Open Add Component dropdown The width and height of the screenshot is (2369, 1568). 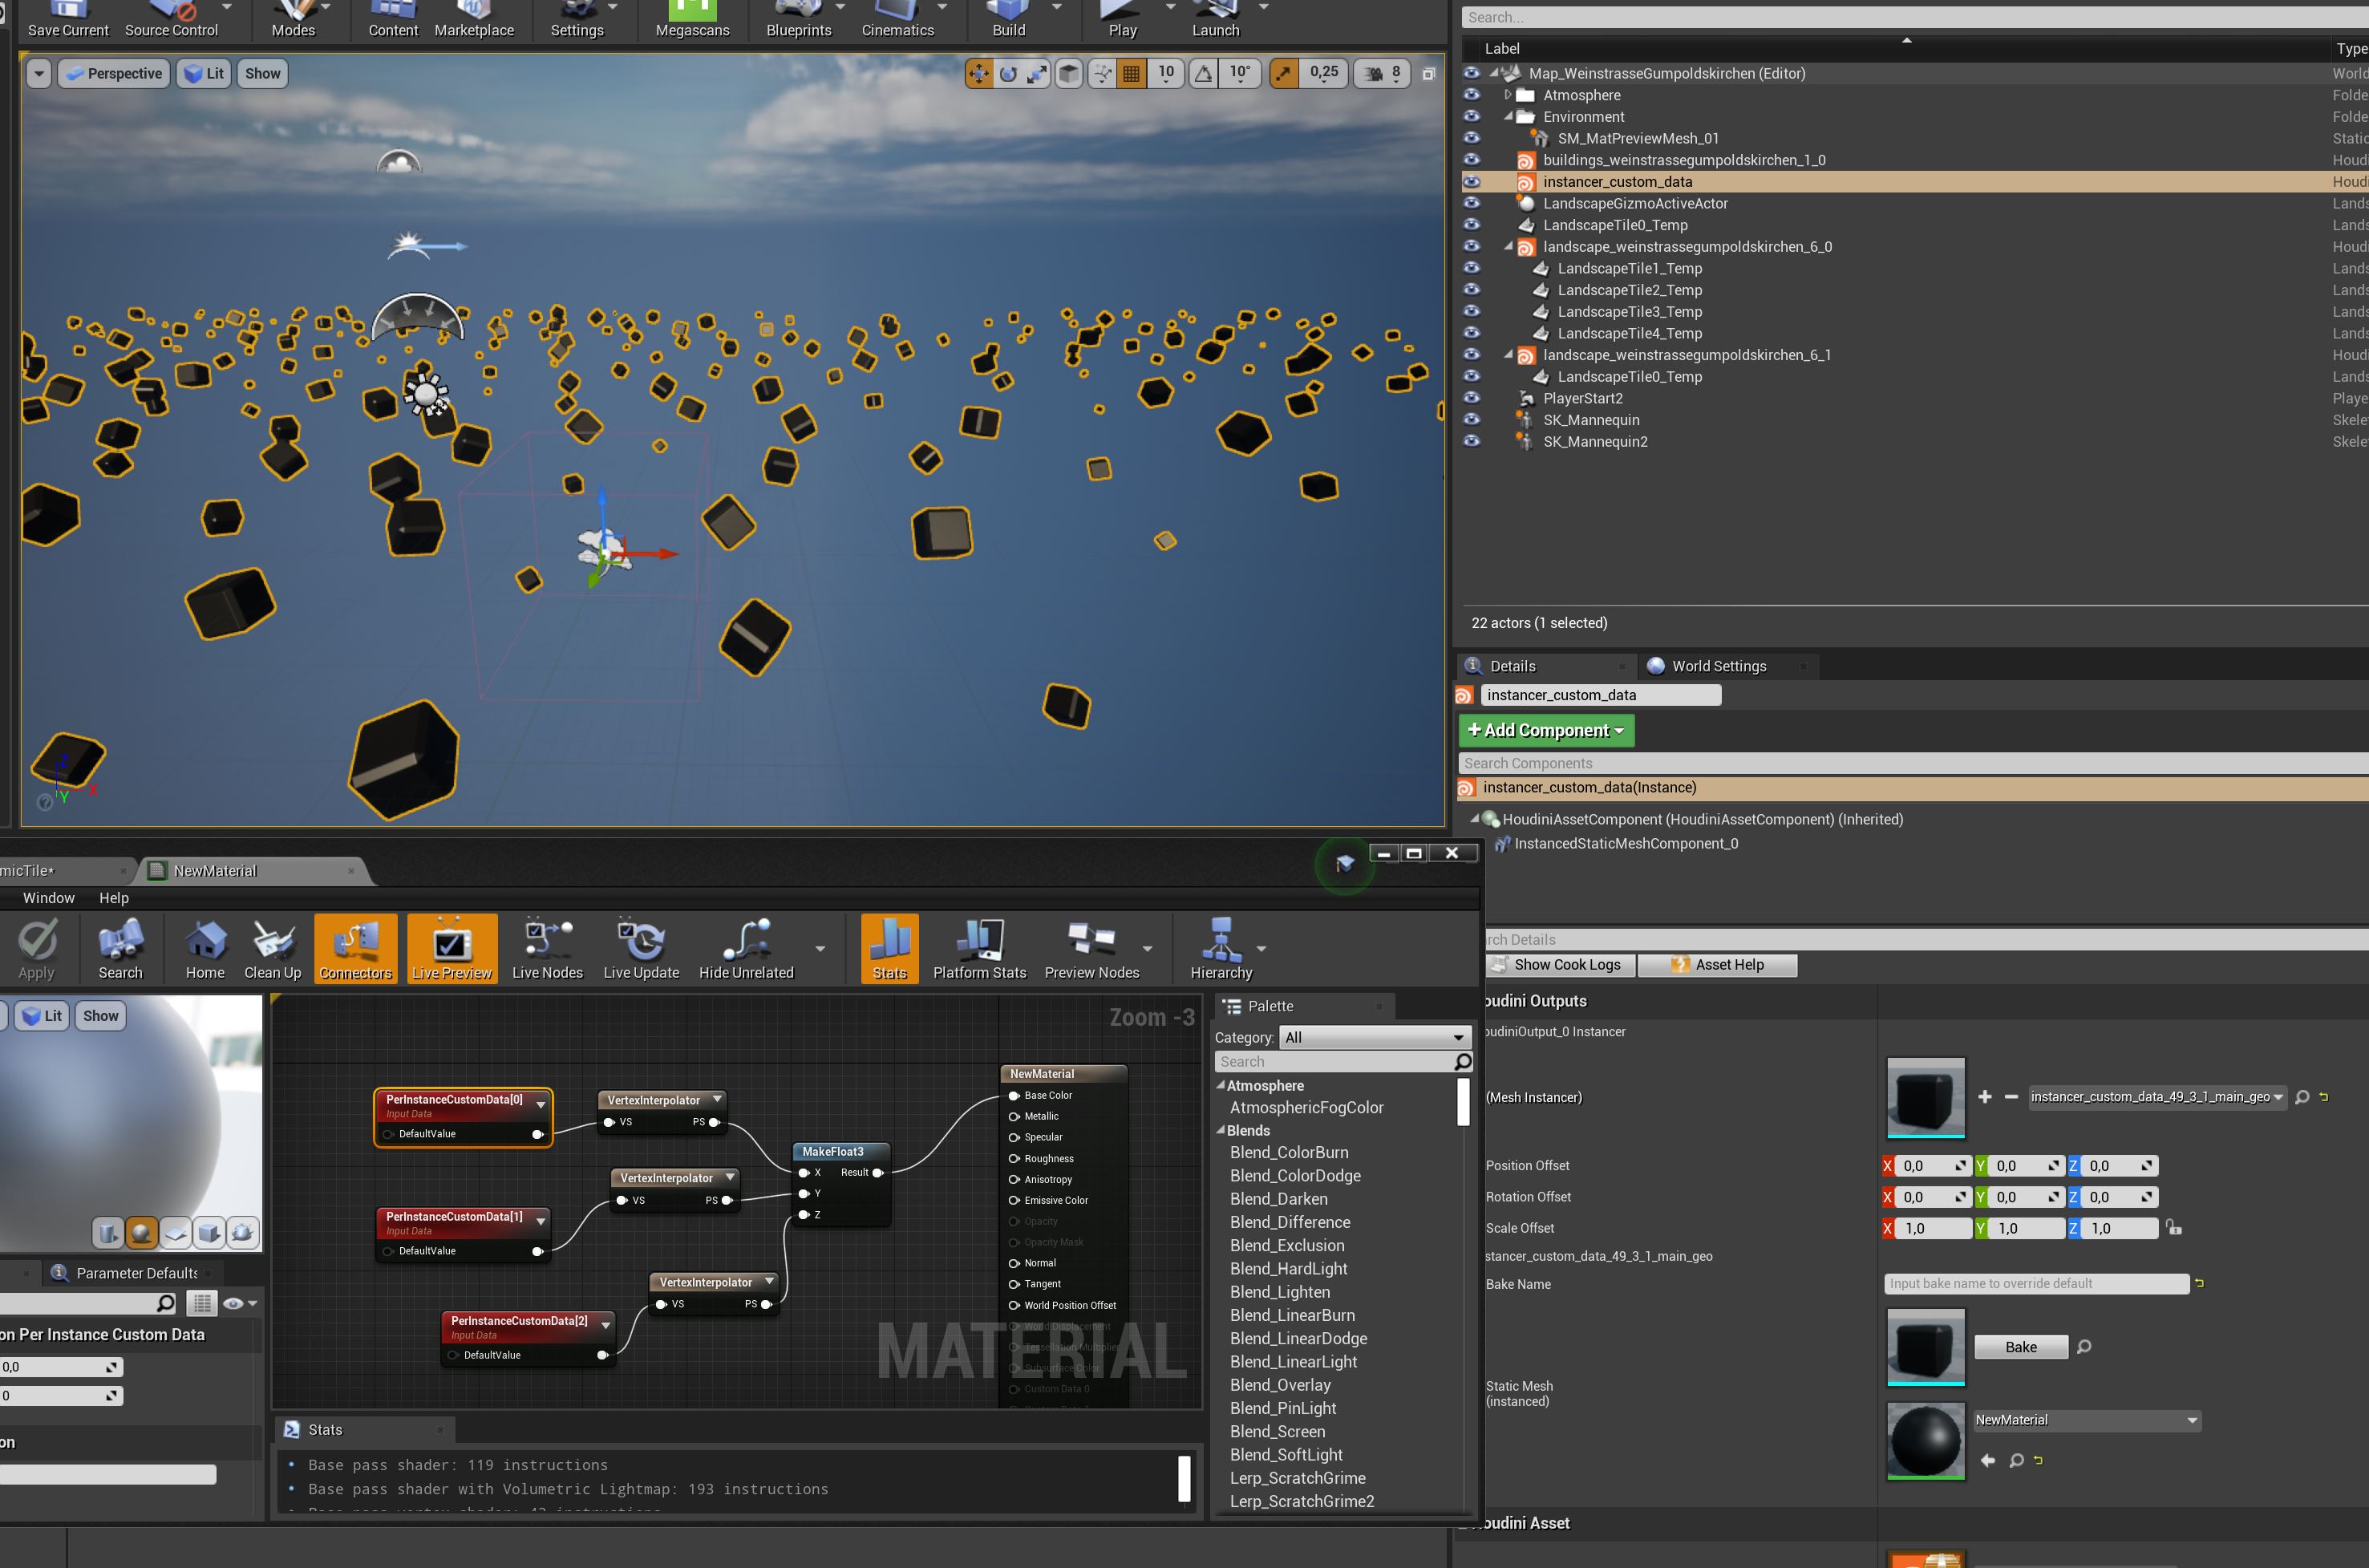pos(1546,731)
